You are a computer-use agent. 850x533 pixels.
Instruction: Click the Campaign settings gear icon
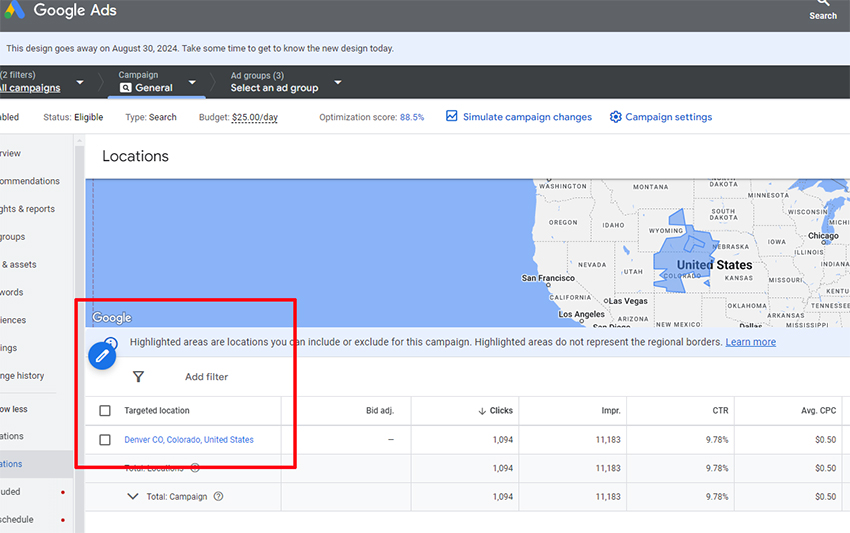[615, 117]
